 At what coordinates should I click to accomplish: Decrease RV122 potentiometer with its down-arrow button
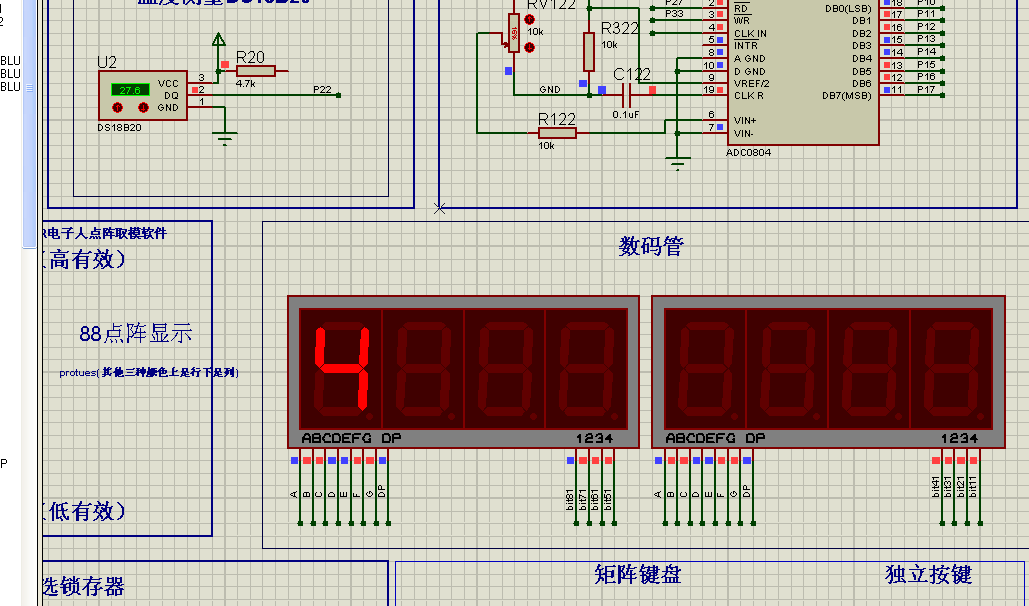pos(530,47)
